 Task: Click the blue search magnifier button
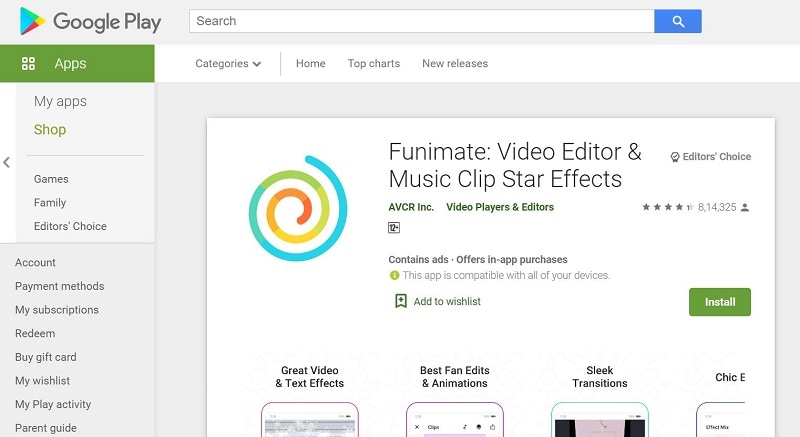(678, 21)
